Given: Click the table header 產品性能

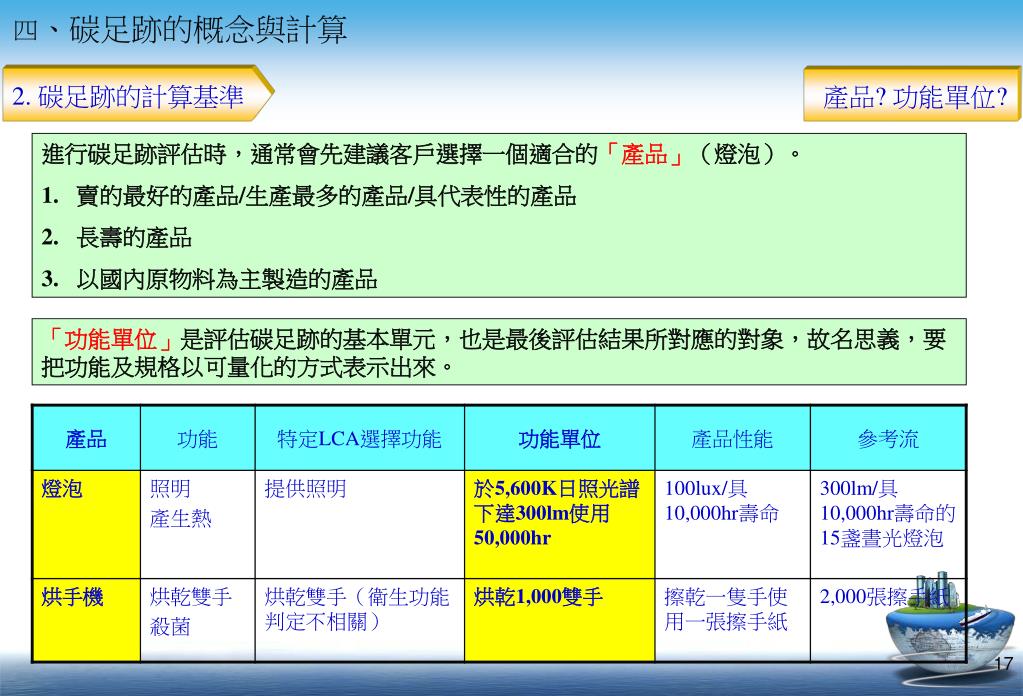Looking at the screenshot, I should 732,438.
